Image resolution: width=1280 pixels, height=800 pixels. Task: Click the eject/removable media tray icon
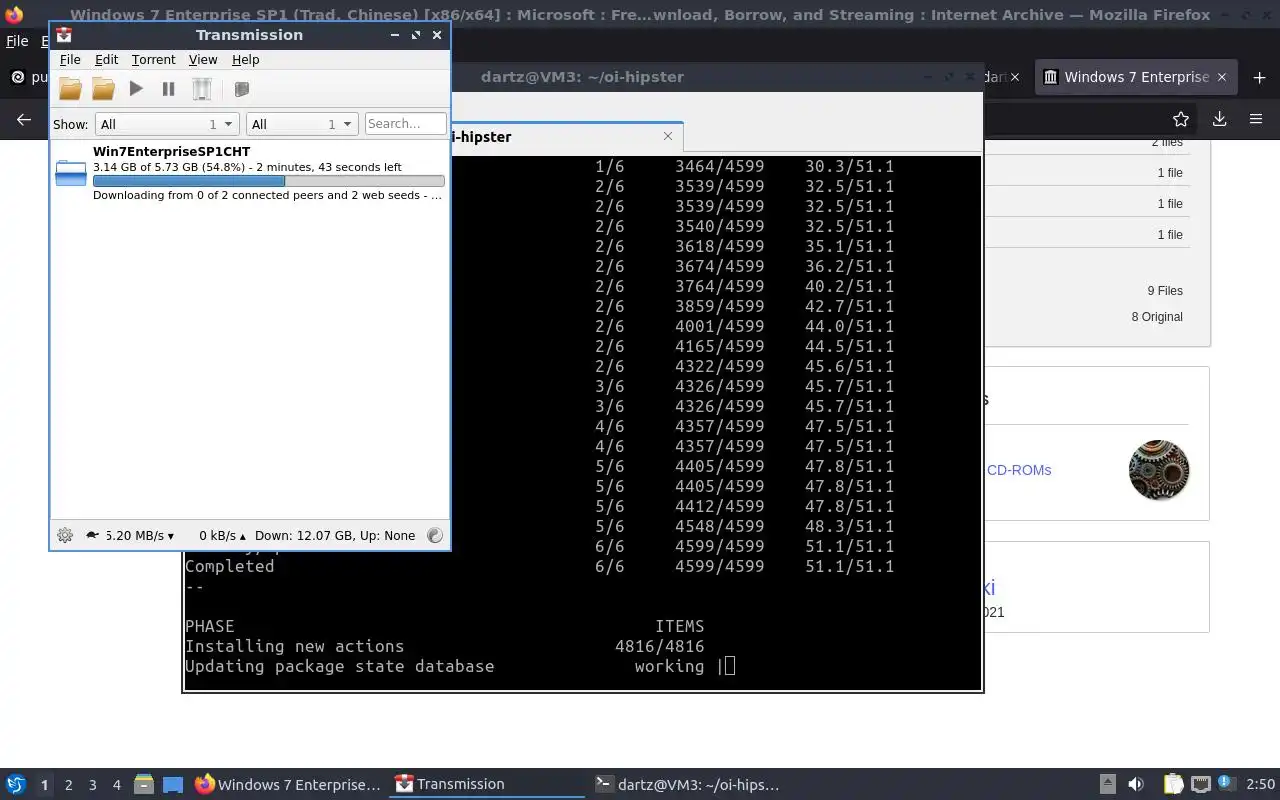1107,785
